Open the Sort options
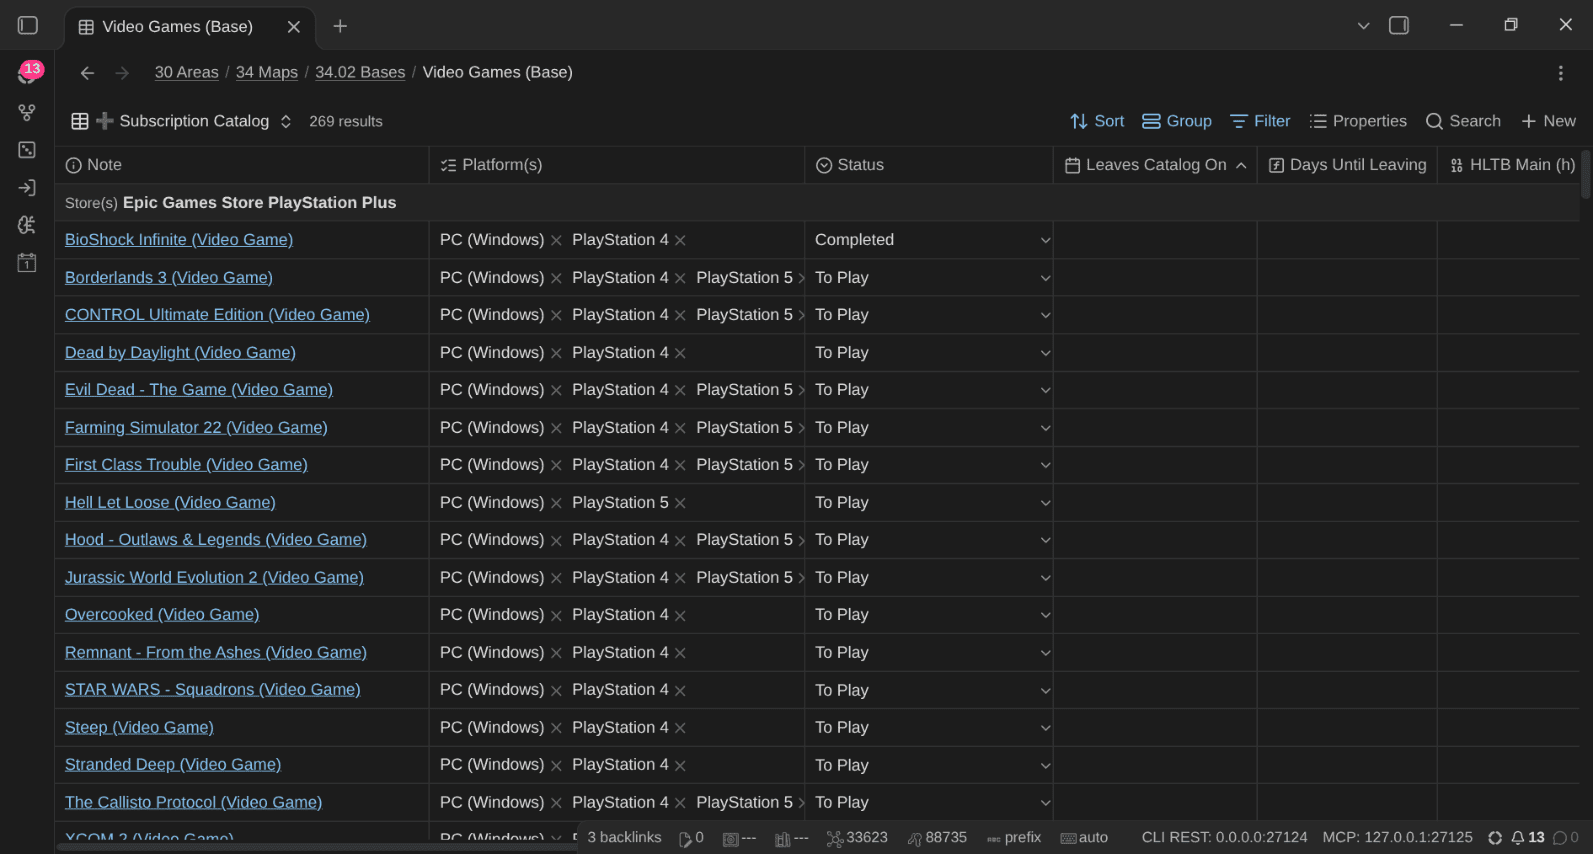 tap(1097, 121)
